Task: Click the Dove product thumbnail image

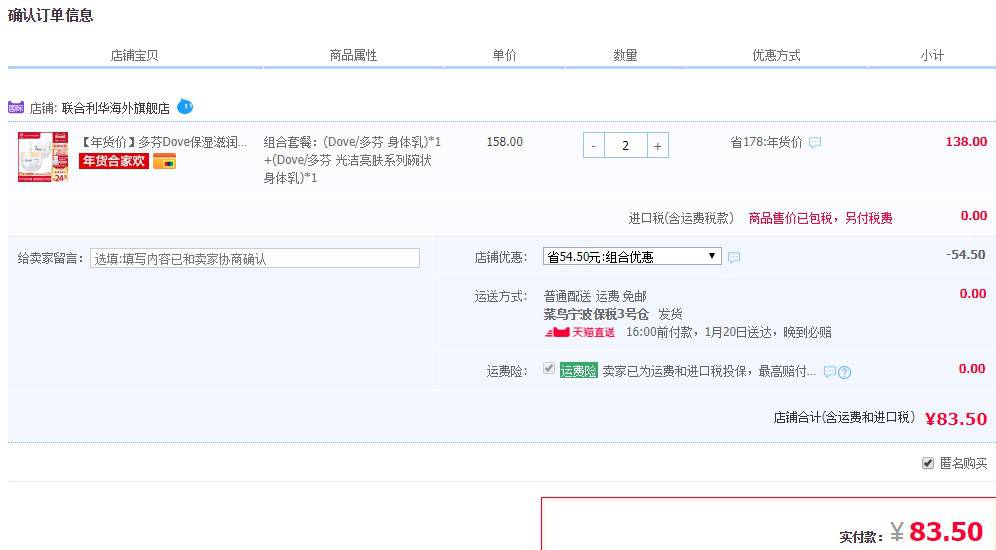Action: [42, 158]
